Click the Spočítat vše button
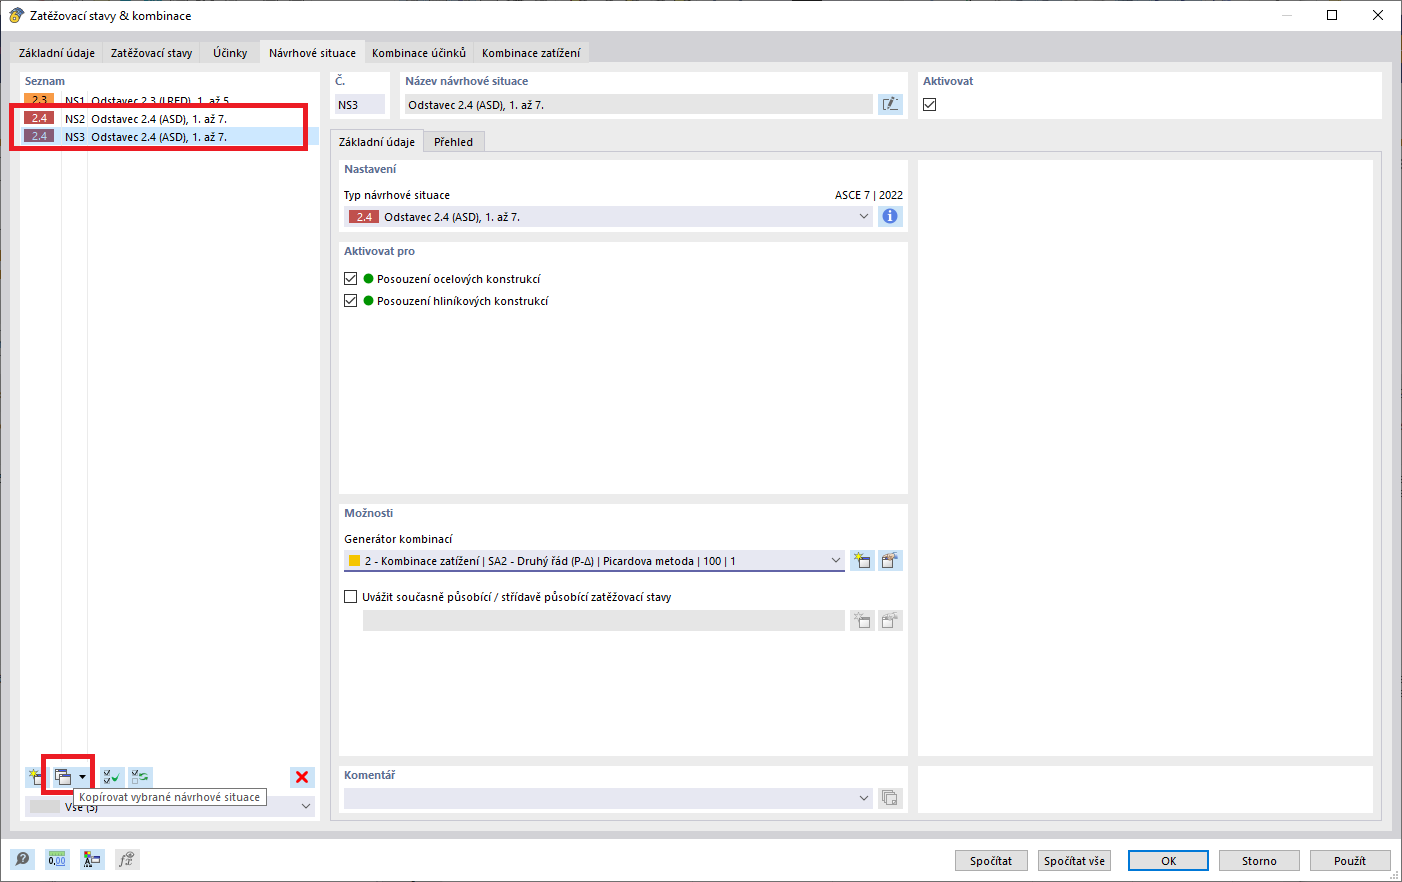Screen dimensions: 1402x882 click(x=1075, y=861)
